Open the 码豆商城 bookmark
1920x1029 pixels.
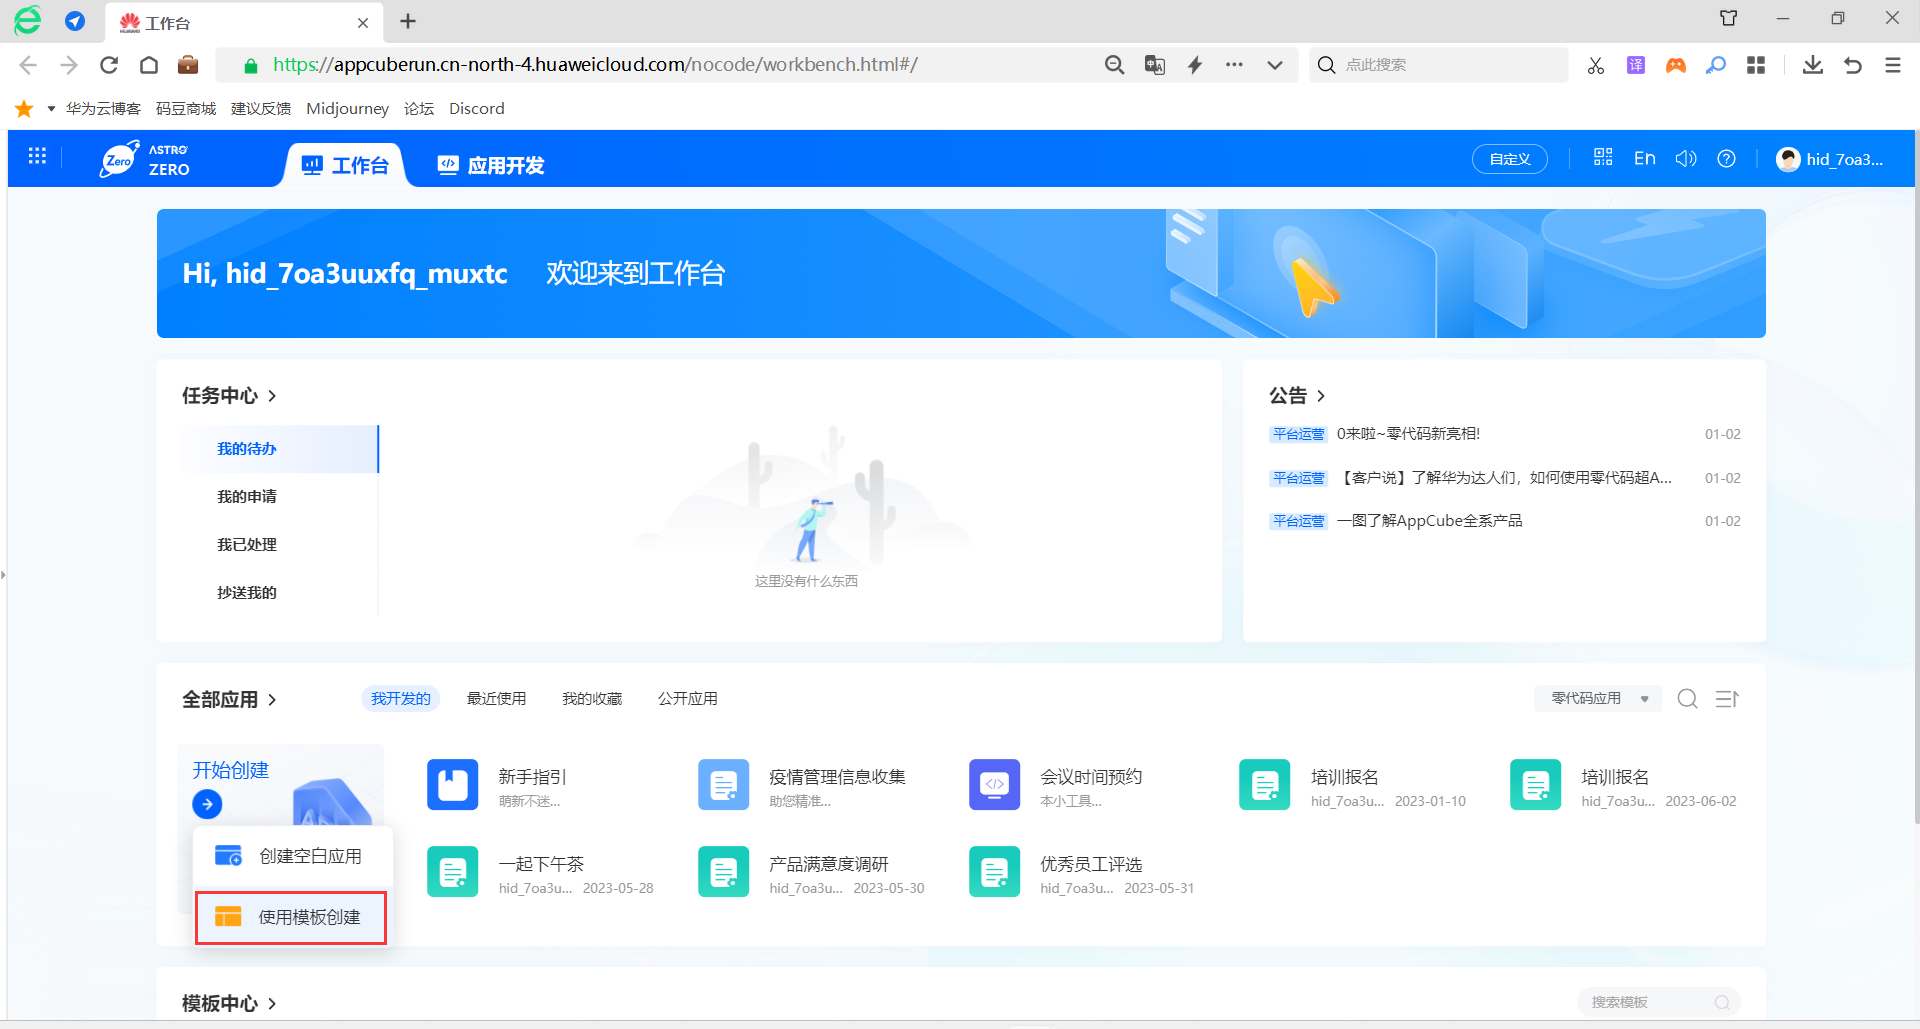coord(186,108)
